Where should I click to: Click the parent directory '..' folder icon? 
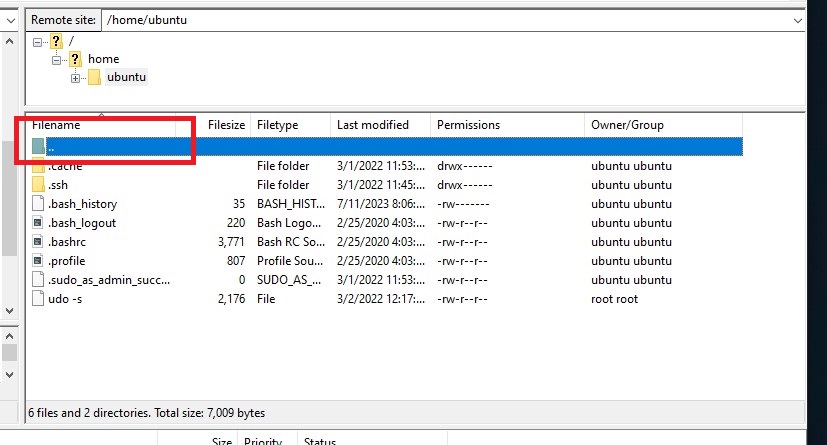pyautogui.click(x=38, y=147)
